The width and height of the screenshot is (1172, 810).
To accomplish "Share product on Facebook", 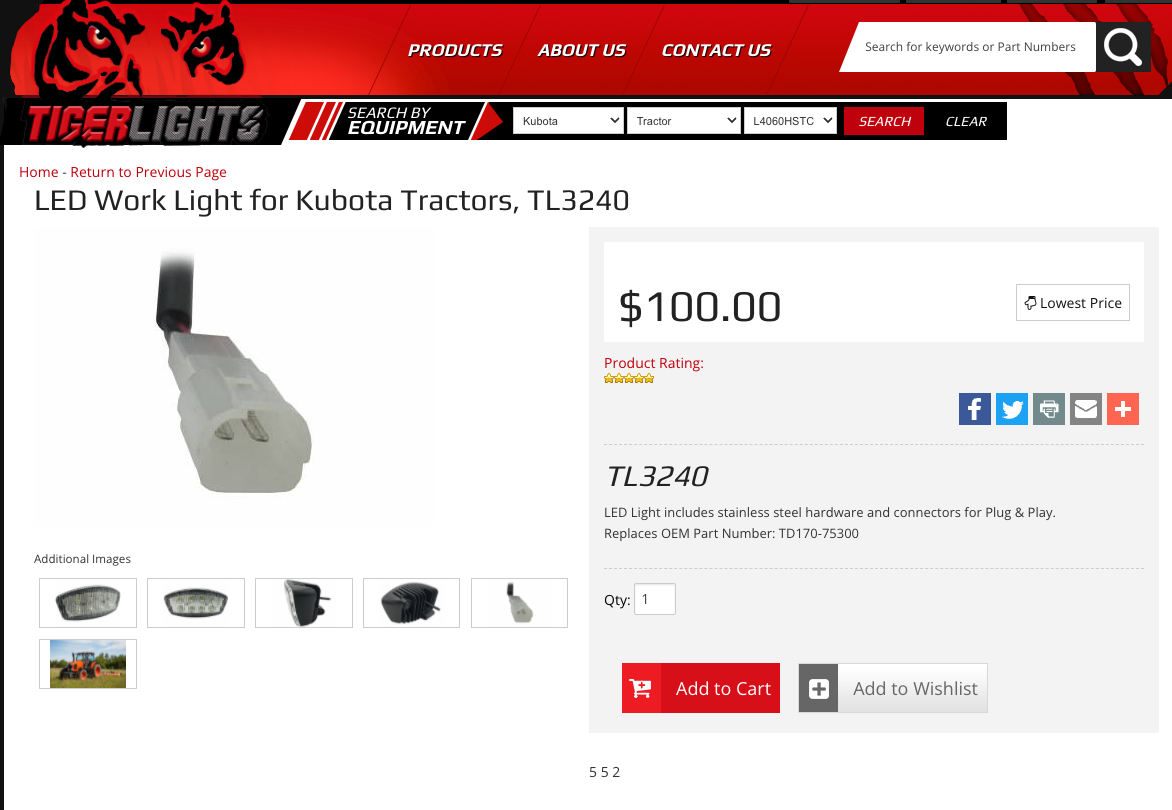I will (x=975, y=409).
